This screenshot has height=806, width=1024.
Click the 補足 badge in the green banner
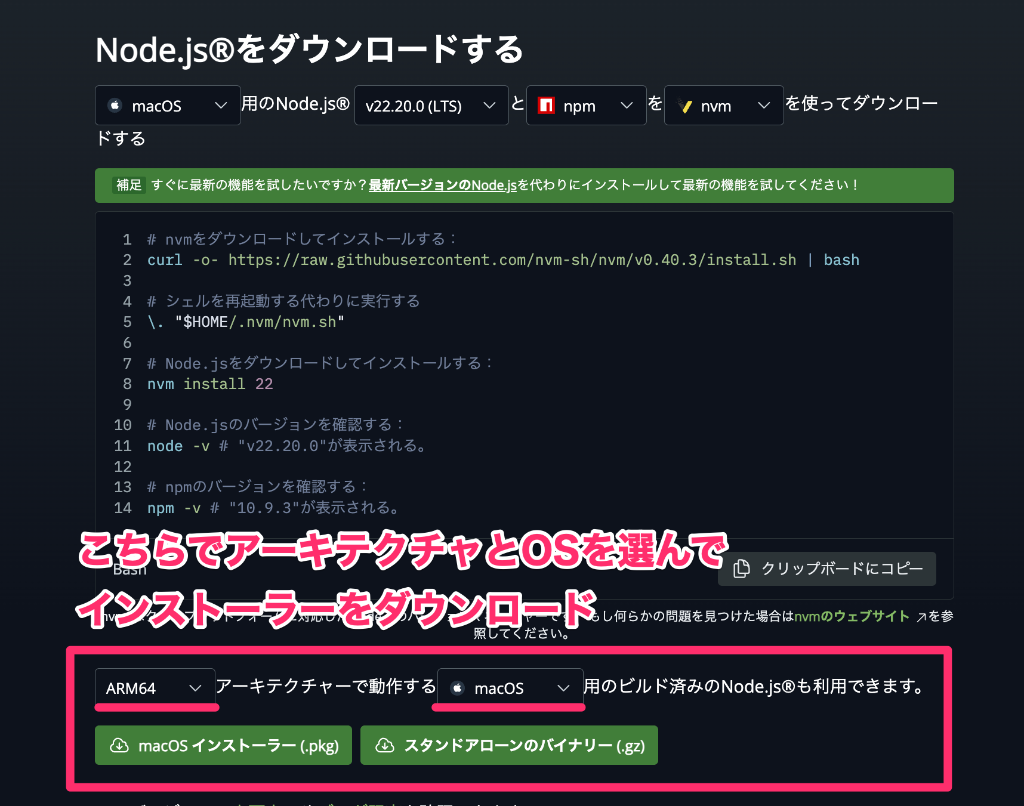pyautogui.click(x=129, y=185)
